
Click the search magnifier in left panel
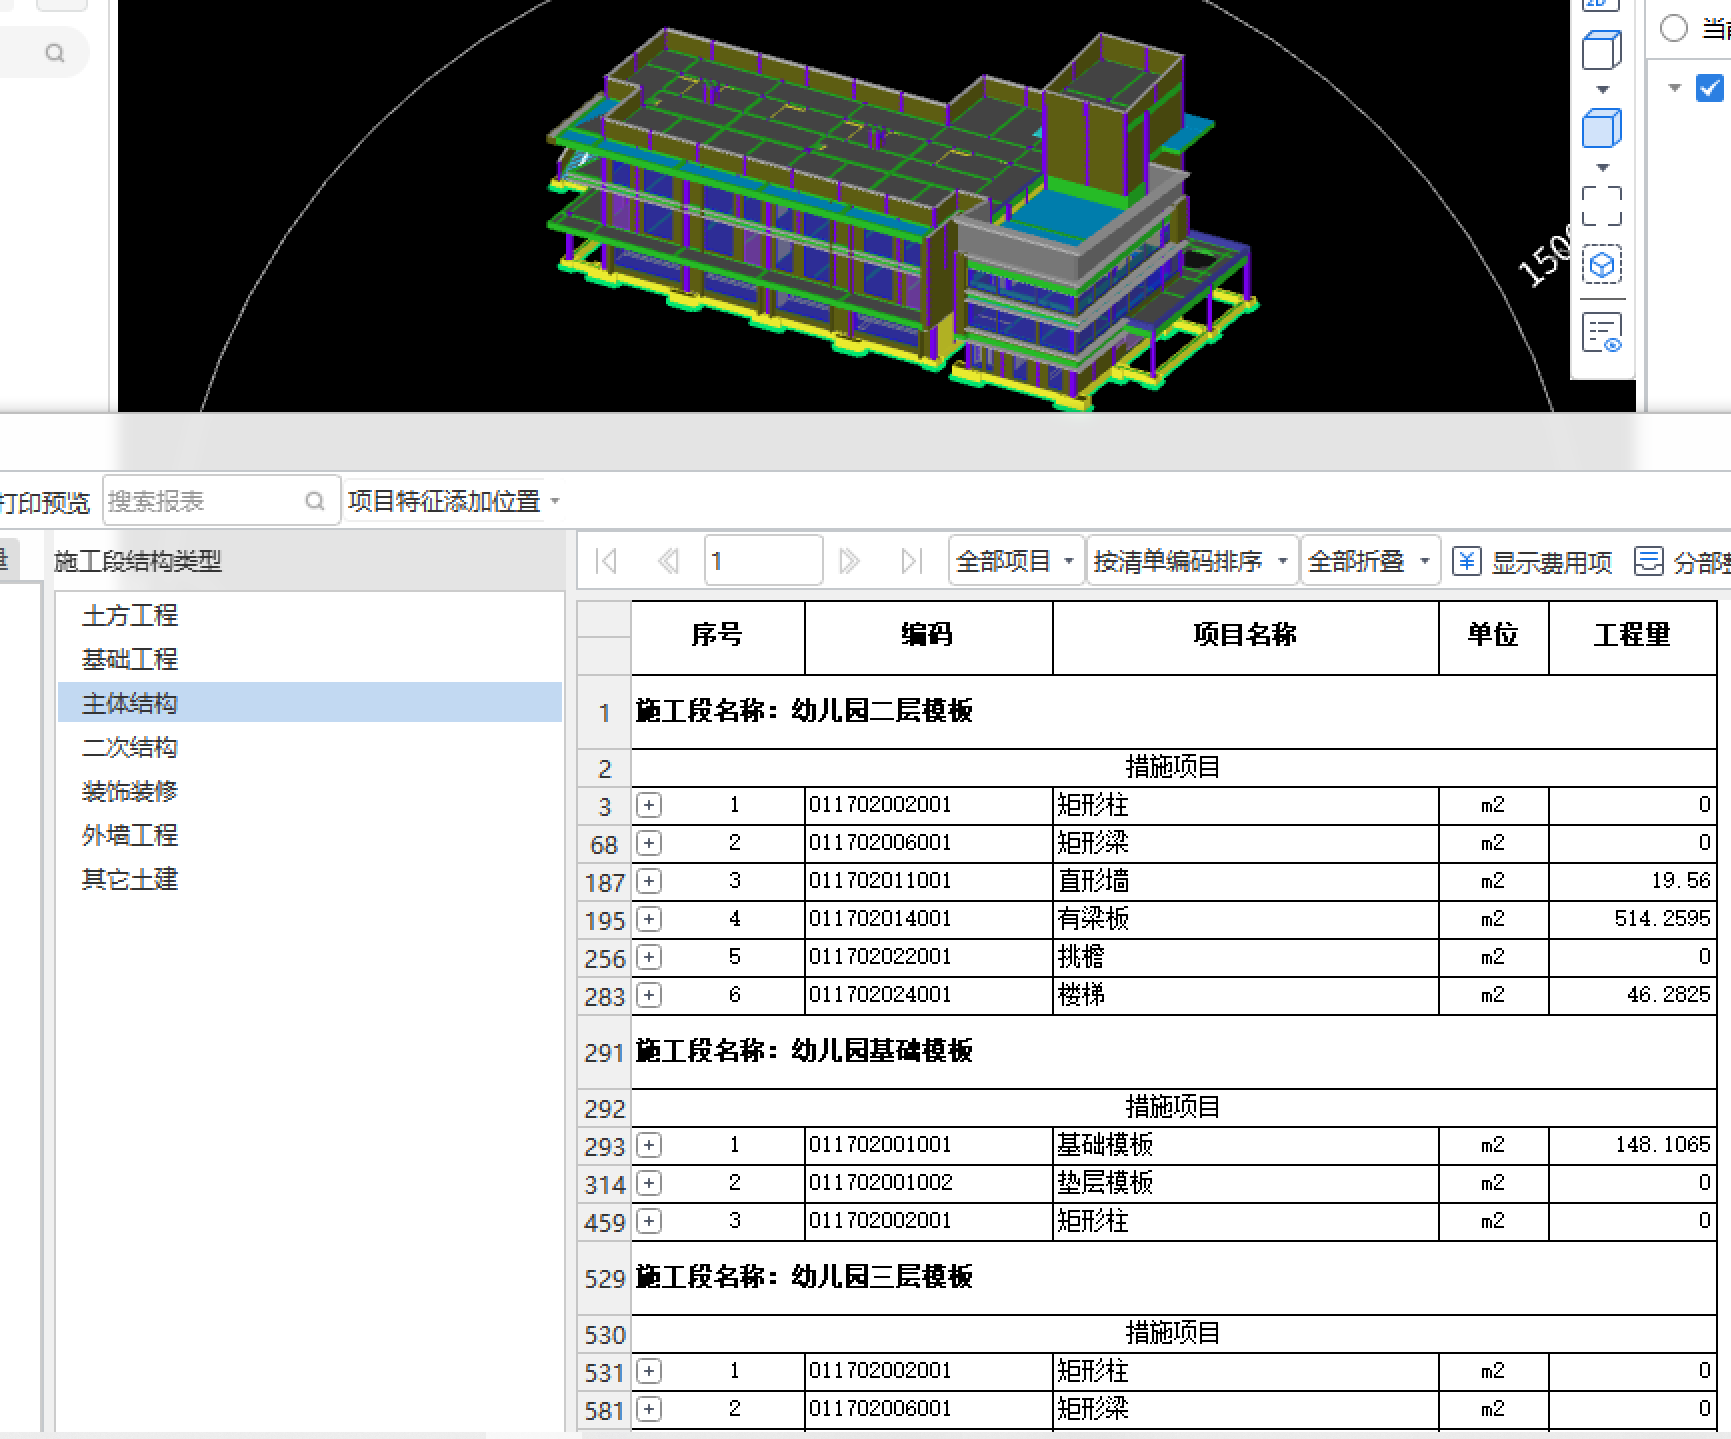tap(55, 53)
